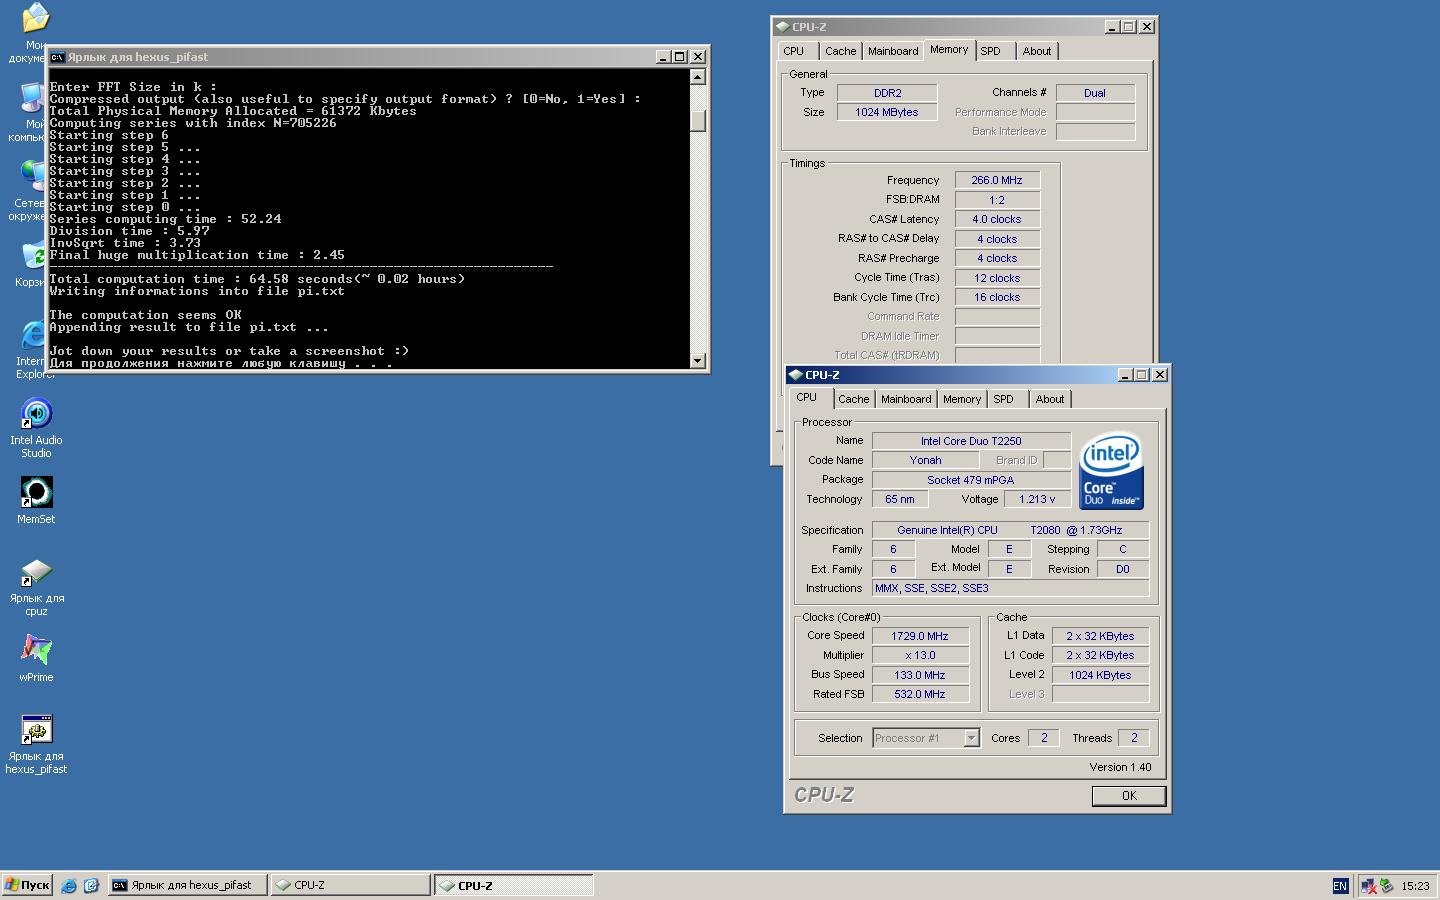Click the FSB:DRAM 1:2 field
This screenshot has height=900, width=1440.
(997, 200)
